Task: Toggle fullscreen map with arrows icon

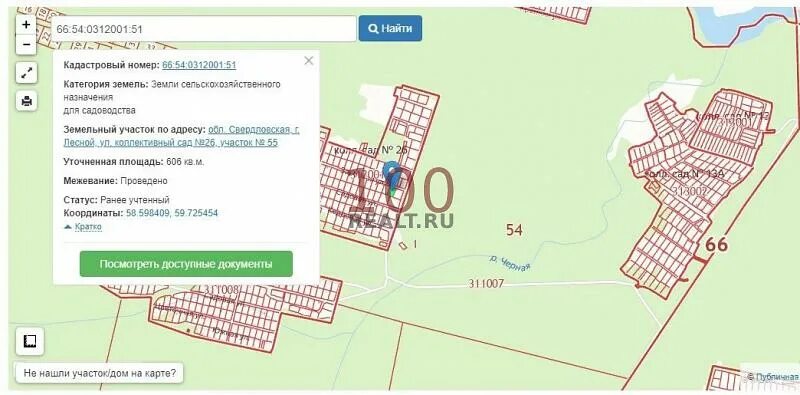Action: pyautogui.click(x=27, y=73)
